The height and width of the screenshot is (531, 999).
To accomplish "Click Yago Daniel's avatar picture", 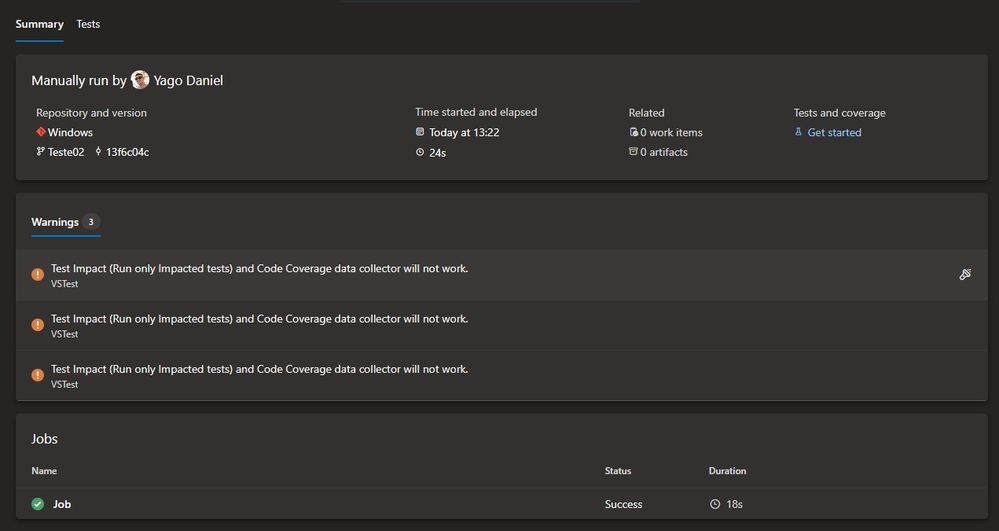I will [x=140, y=80].
